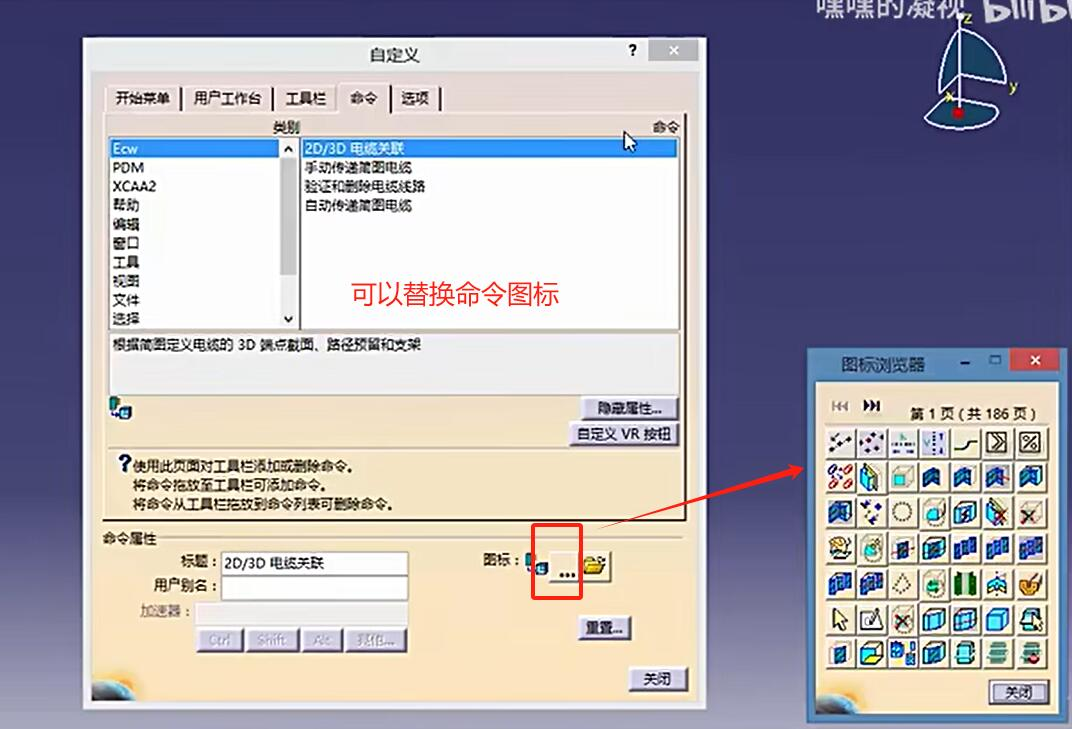Select the 窗口 category

tap(194, 243)
